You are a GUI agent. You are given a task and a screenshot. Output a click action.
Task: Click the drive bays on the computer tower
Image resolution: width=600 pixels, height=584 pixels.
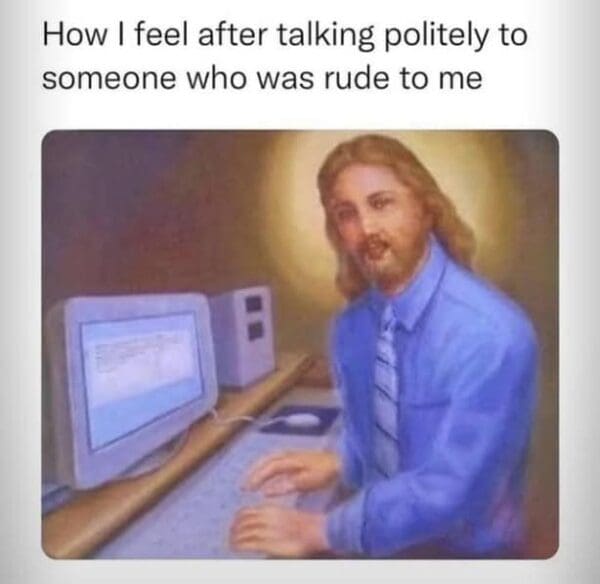[255, 318]
